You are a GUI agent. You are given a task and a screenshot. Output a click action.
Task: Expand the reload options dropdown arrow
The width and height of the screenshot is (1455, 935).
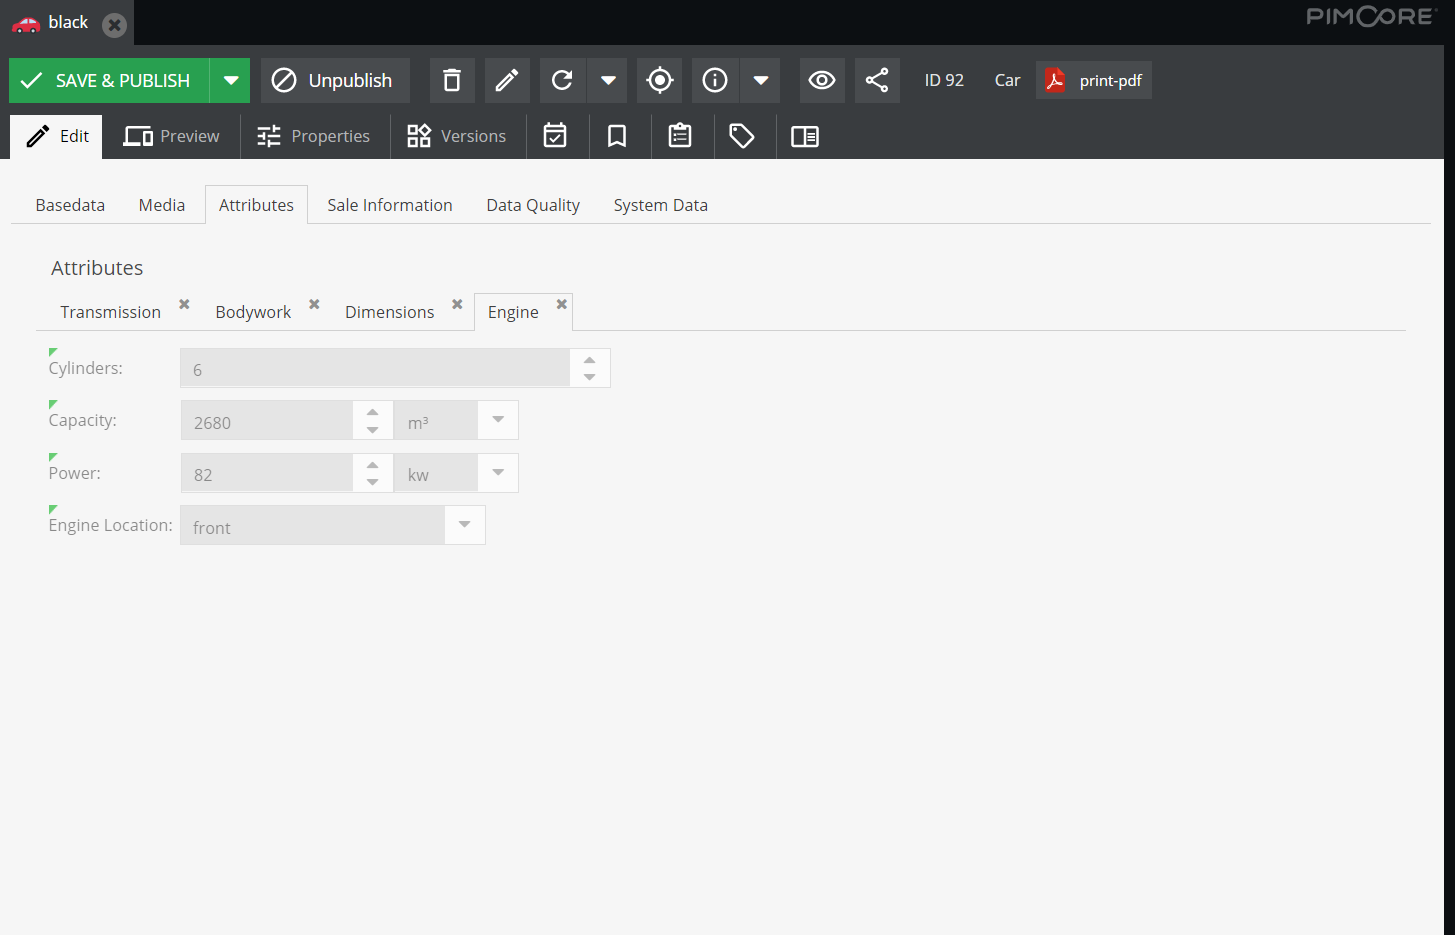click(607, 81)
